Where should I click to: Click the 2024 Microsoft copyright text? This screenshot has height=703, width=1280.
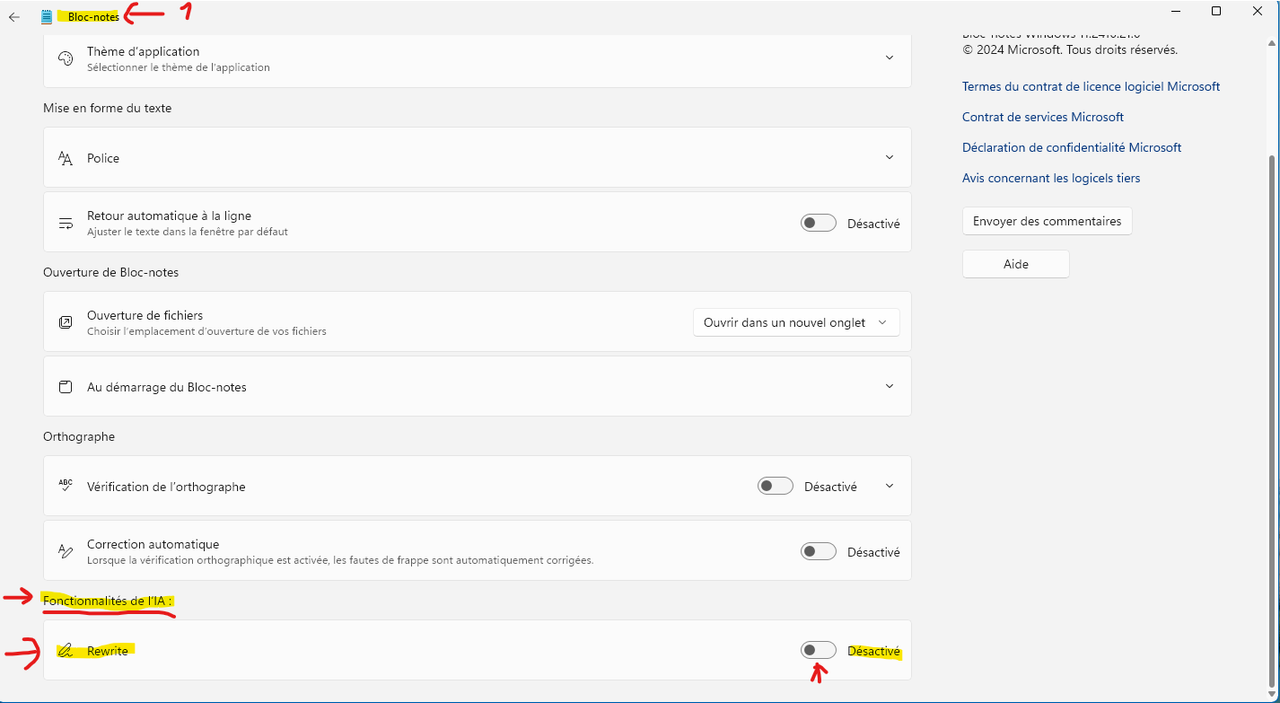coord(1070,49)
